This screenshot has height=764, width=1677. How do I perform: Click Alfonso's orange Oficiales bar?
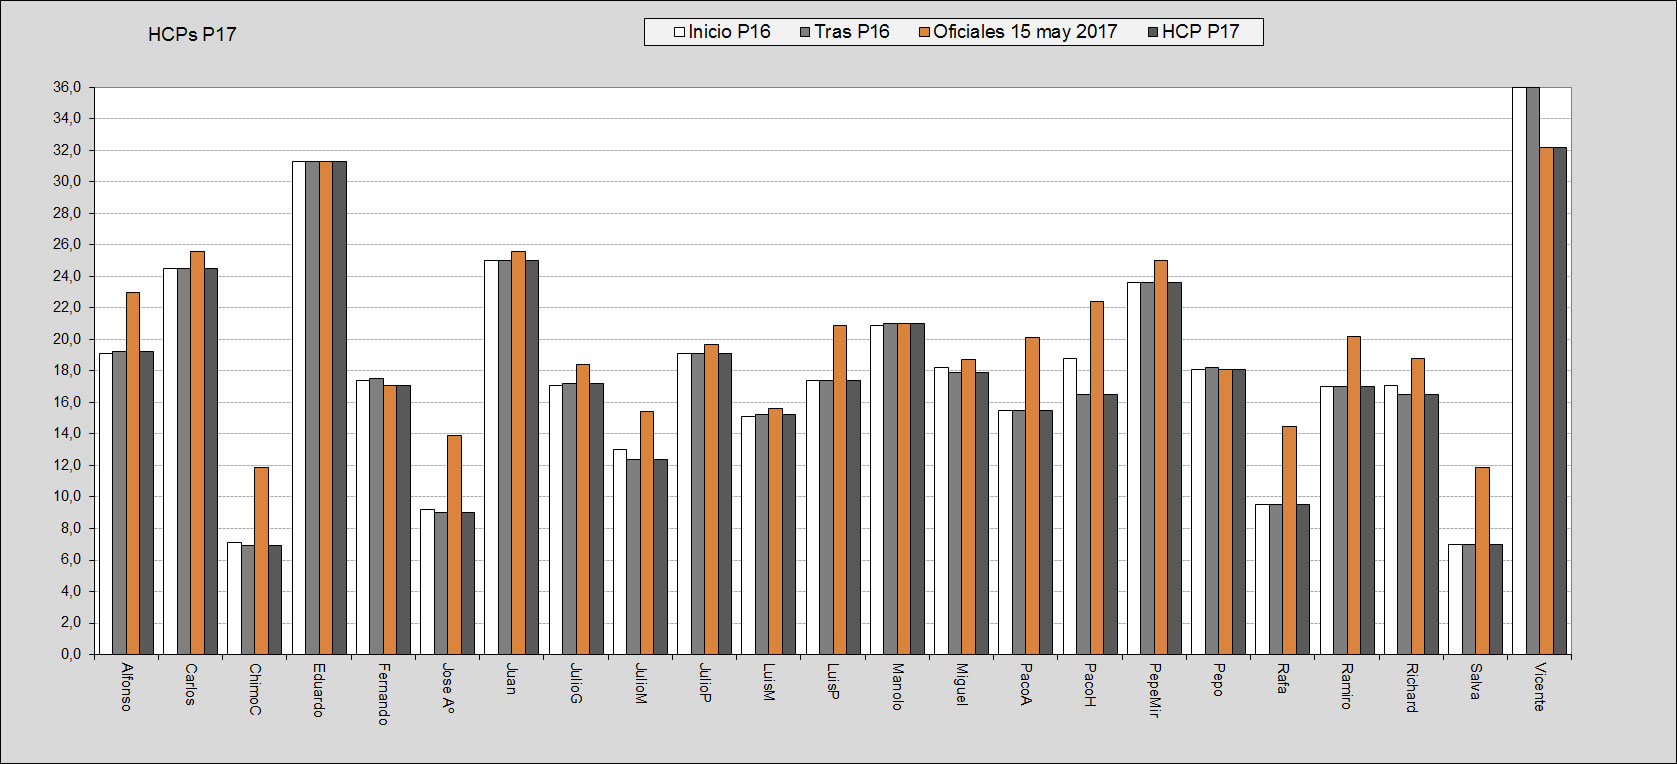pos(133,473)
